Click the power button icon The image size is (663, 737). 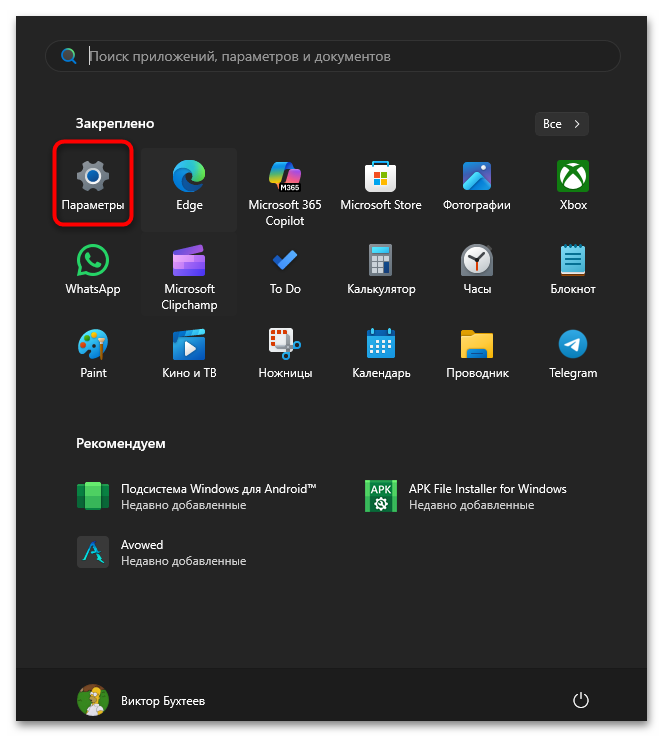pyautogui.click(x=581, y=700)
